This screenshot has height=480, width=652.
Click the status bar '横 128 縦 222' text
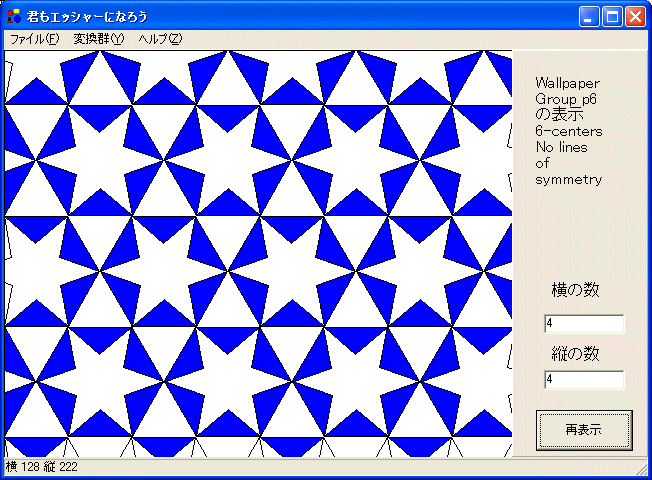(x=42, y=467)
